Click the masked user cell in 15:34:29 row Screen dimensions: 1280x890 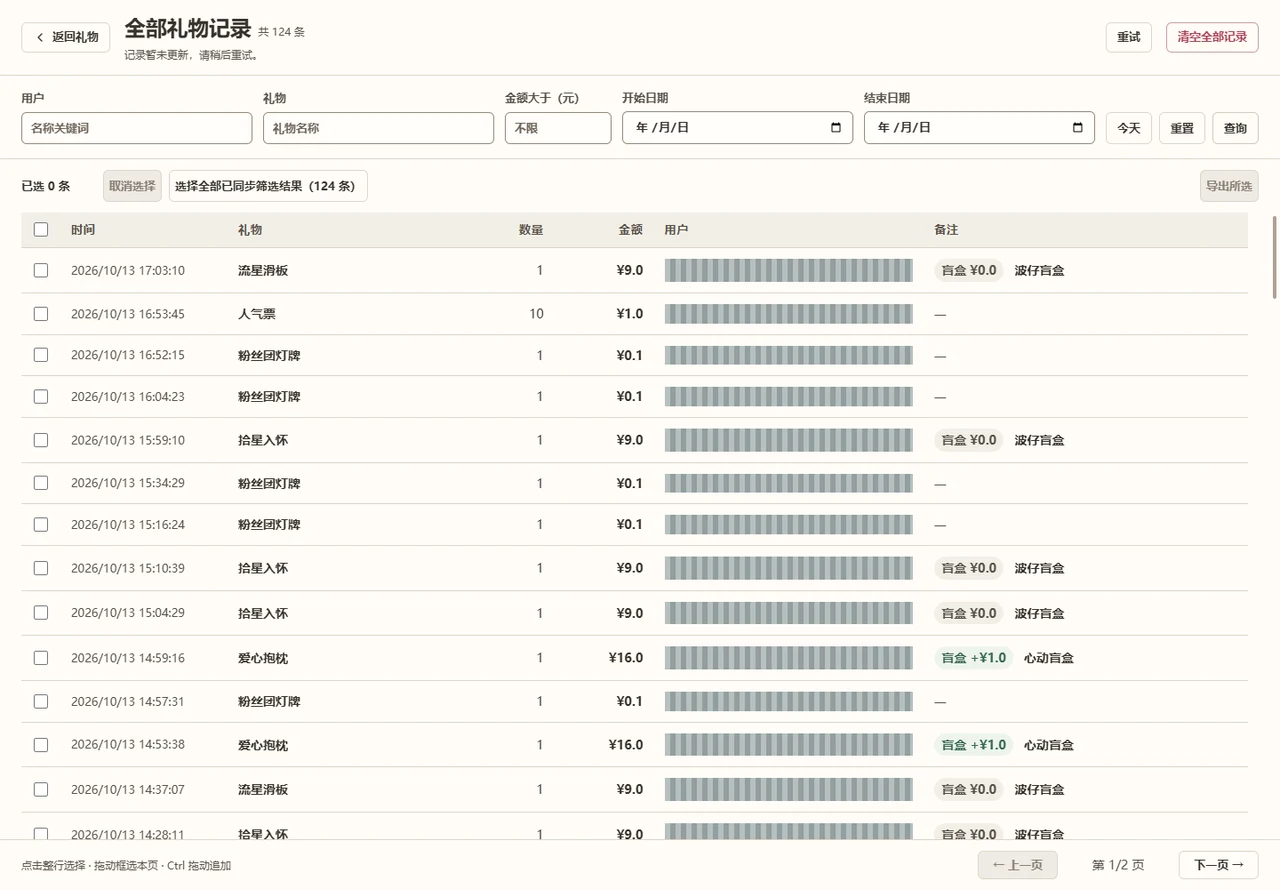pos(789,483)
